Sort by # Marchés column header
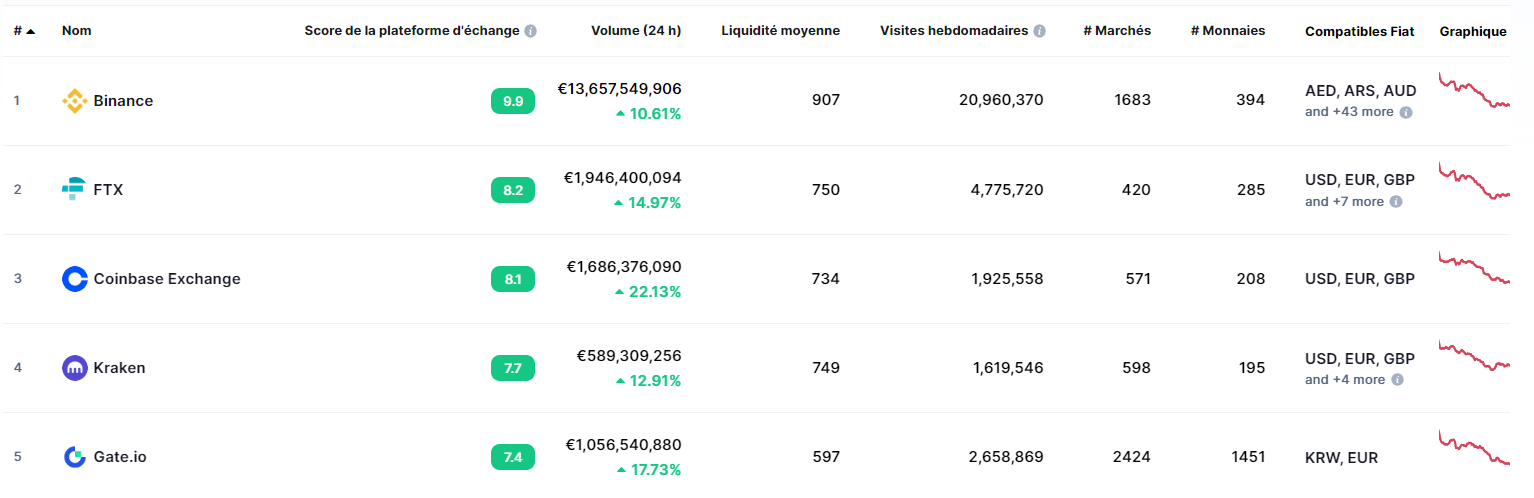The image size is (1534, 498). 1117,31
